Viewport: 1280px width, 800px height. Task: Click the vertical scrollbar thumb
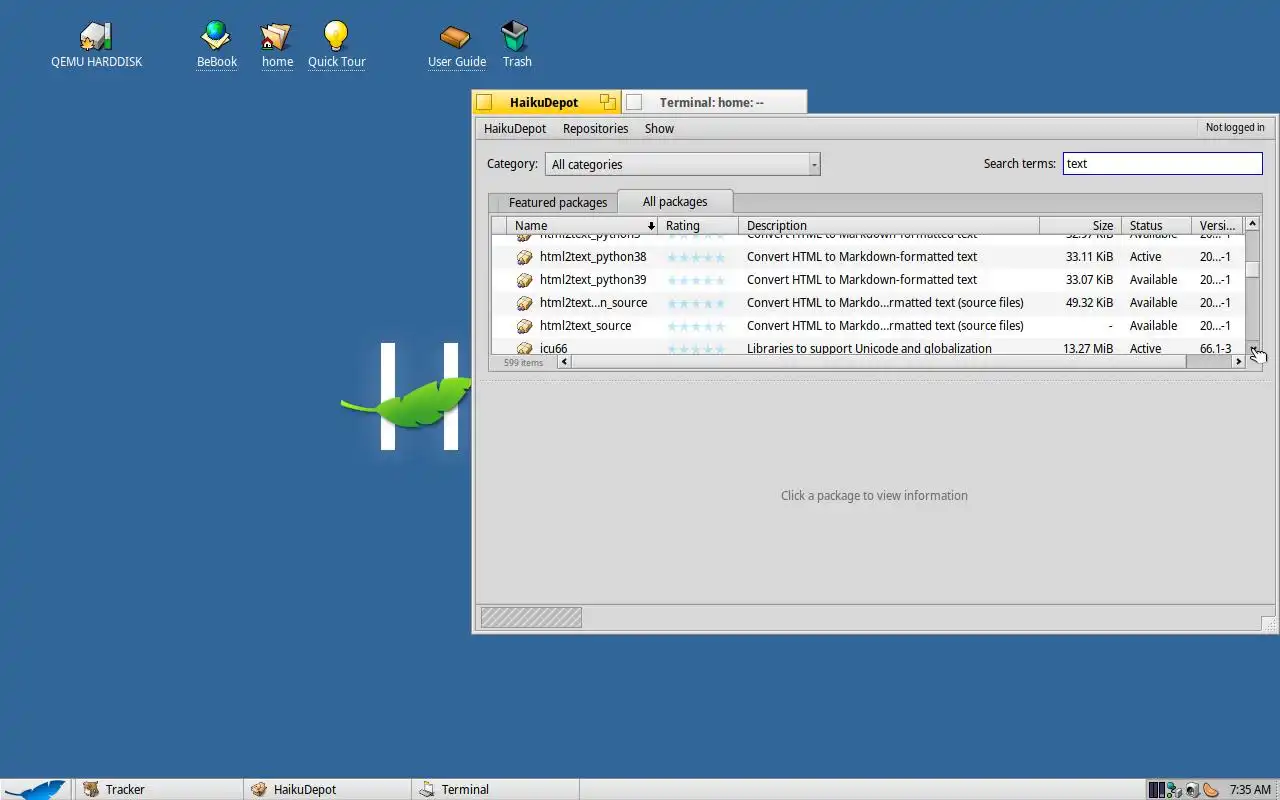[x=1252, y=269]
